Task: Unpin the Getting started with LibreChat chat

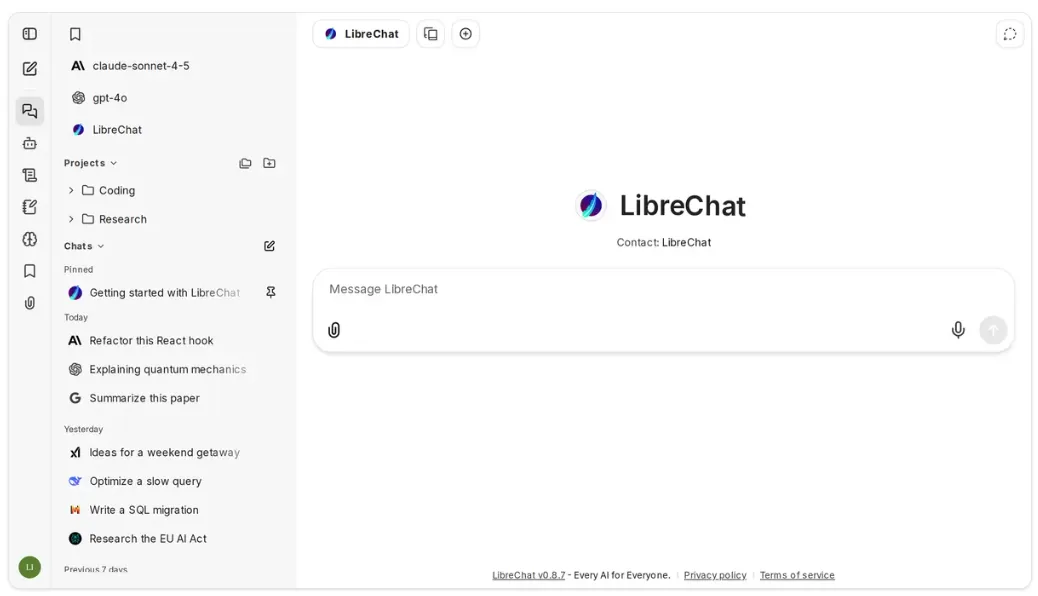Action: pyautogui.click(x=271, y=292)
